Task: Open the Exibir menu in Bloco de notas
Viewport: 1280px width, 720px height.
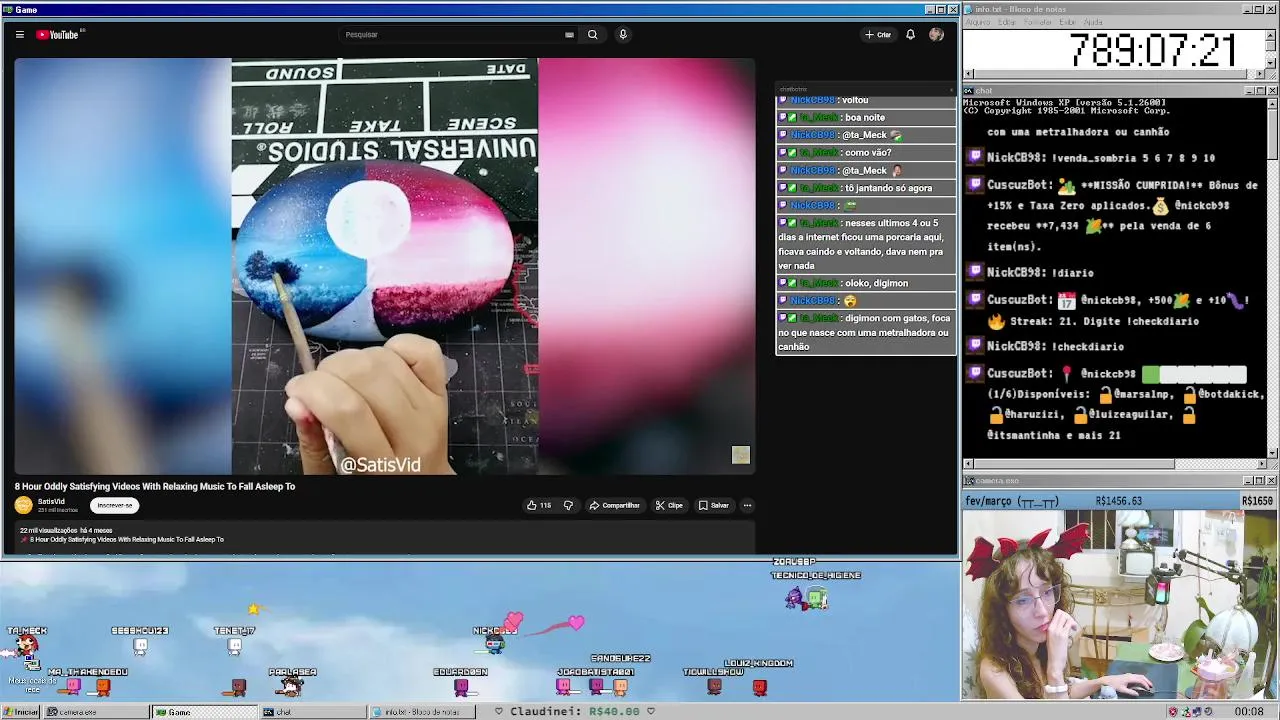Action: click(1068, 22)
